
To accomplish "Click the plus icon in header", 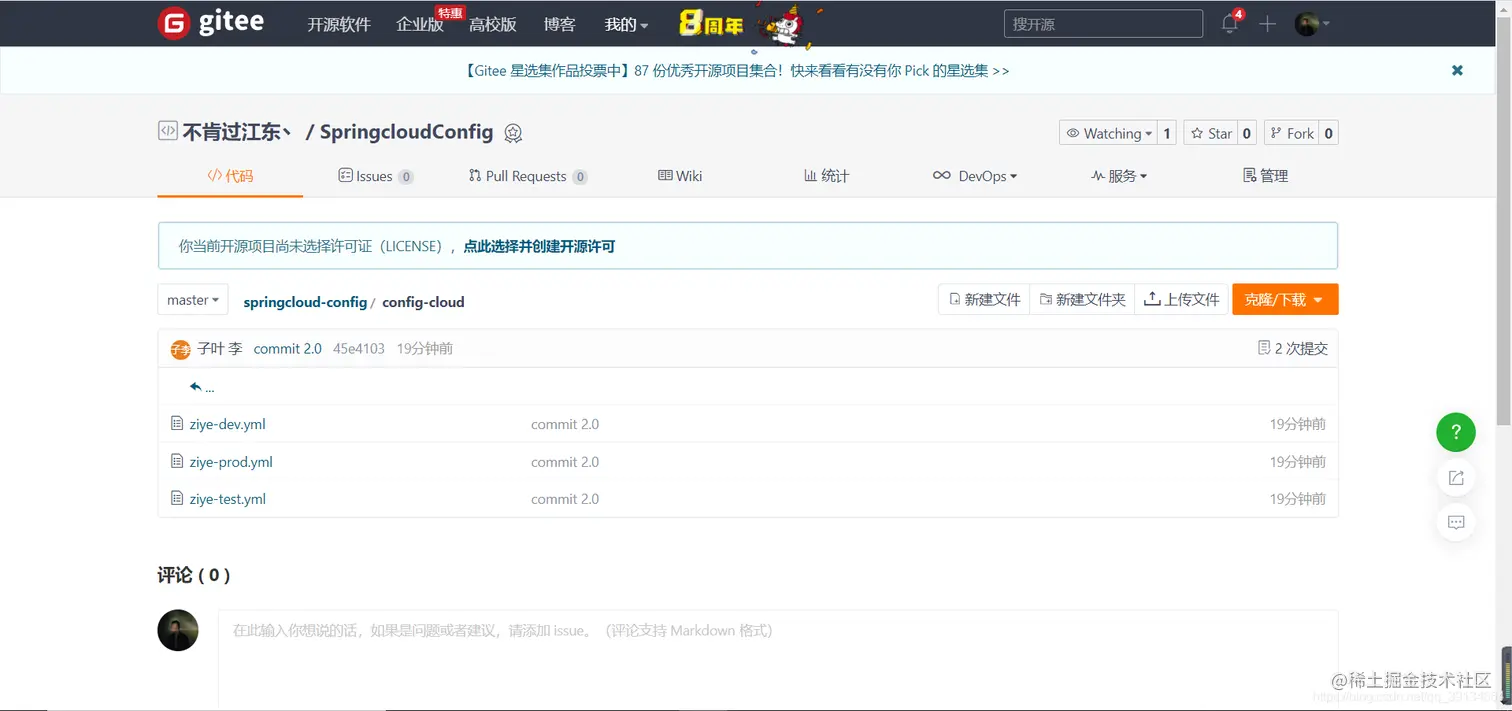I will pos(1267,24).
